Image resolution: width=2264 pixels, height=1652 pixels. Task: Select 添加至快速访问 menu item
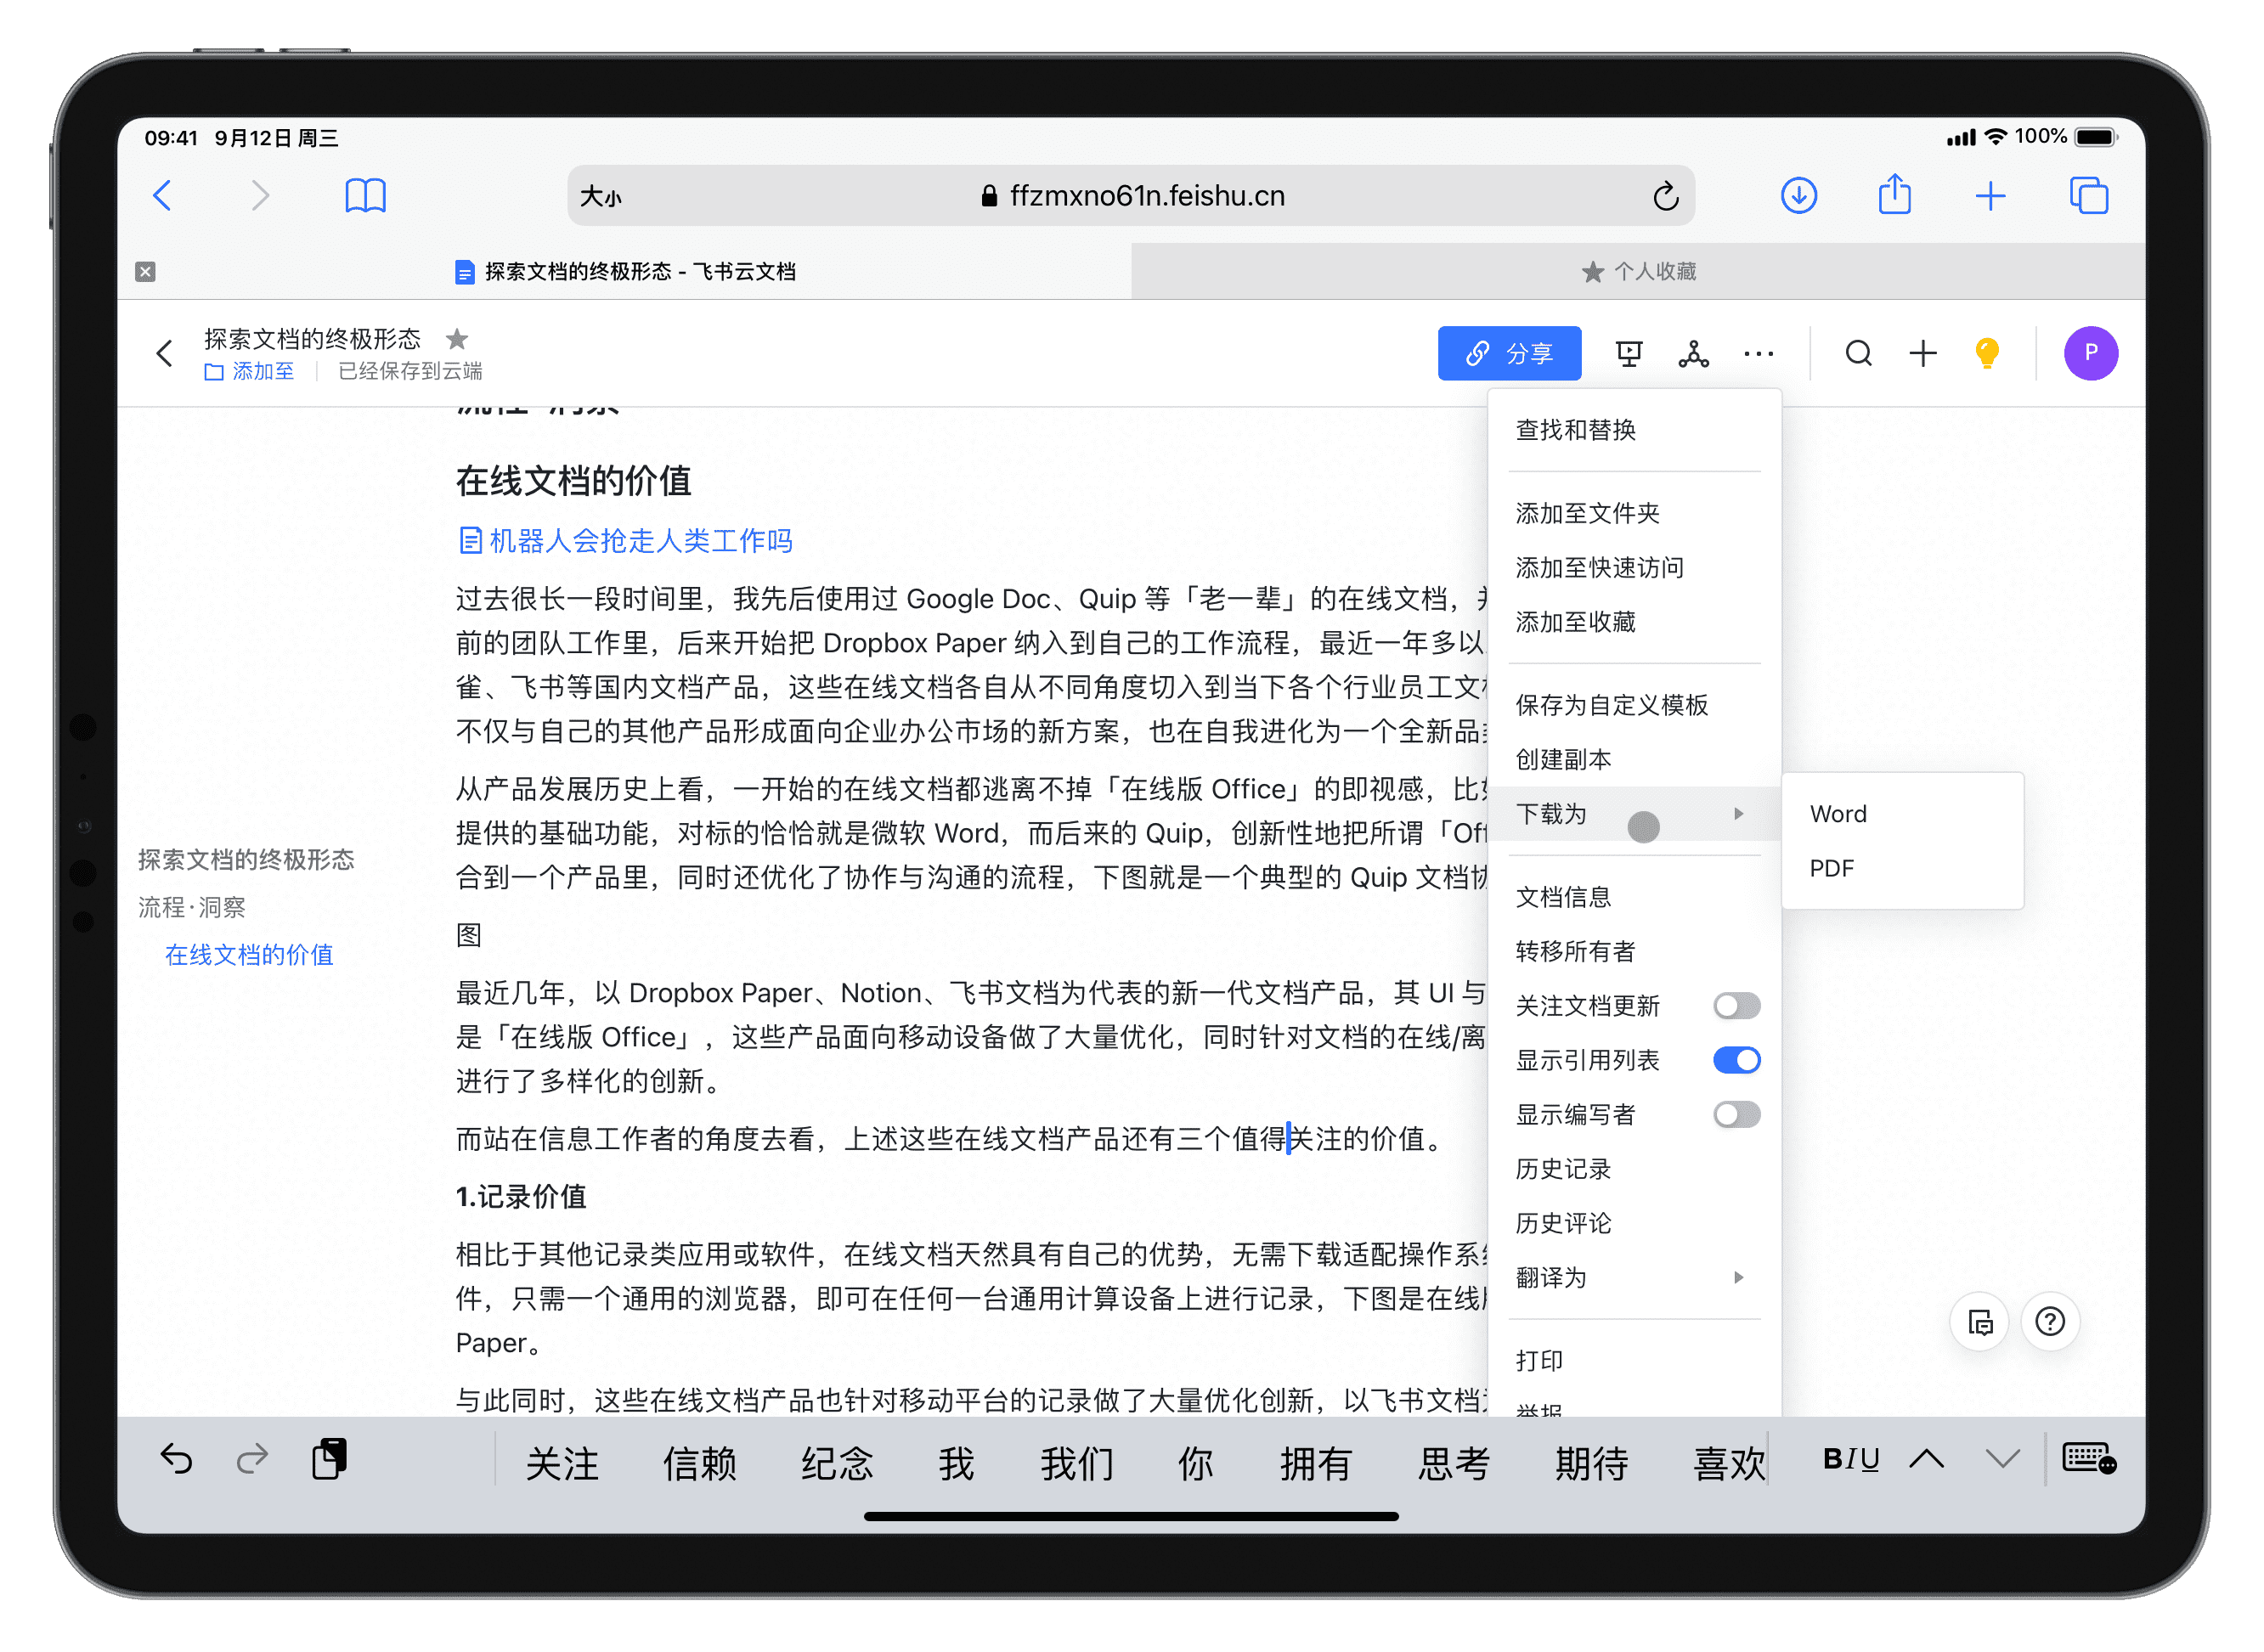click(1634, 568)
